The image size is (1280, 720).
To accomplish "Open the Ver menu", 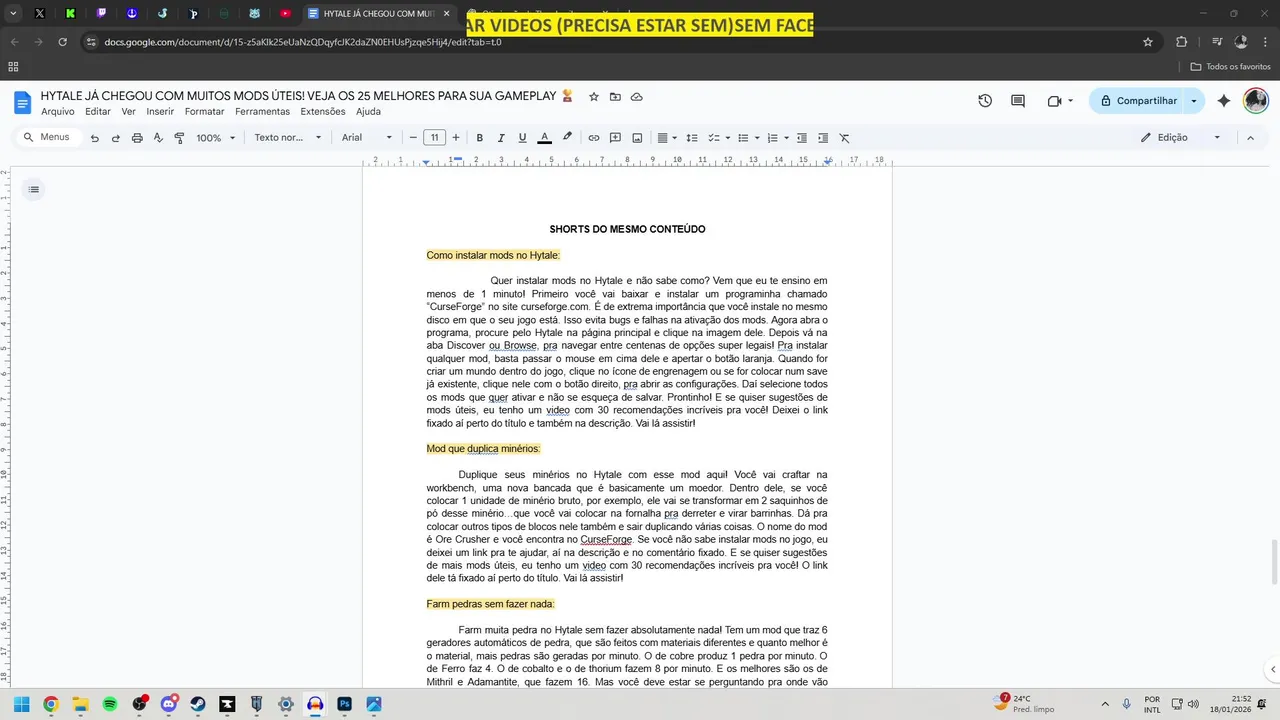I will coord(129,112).
